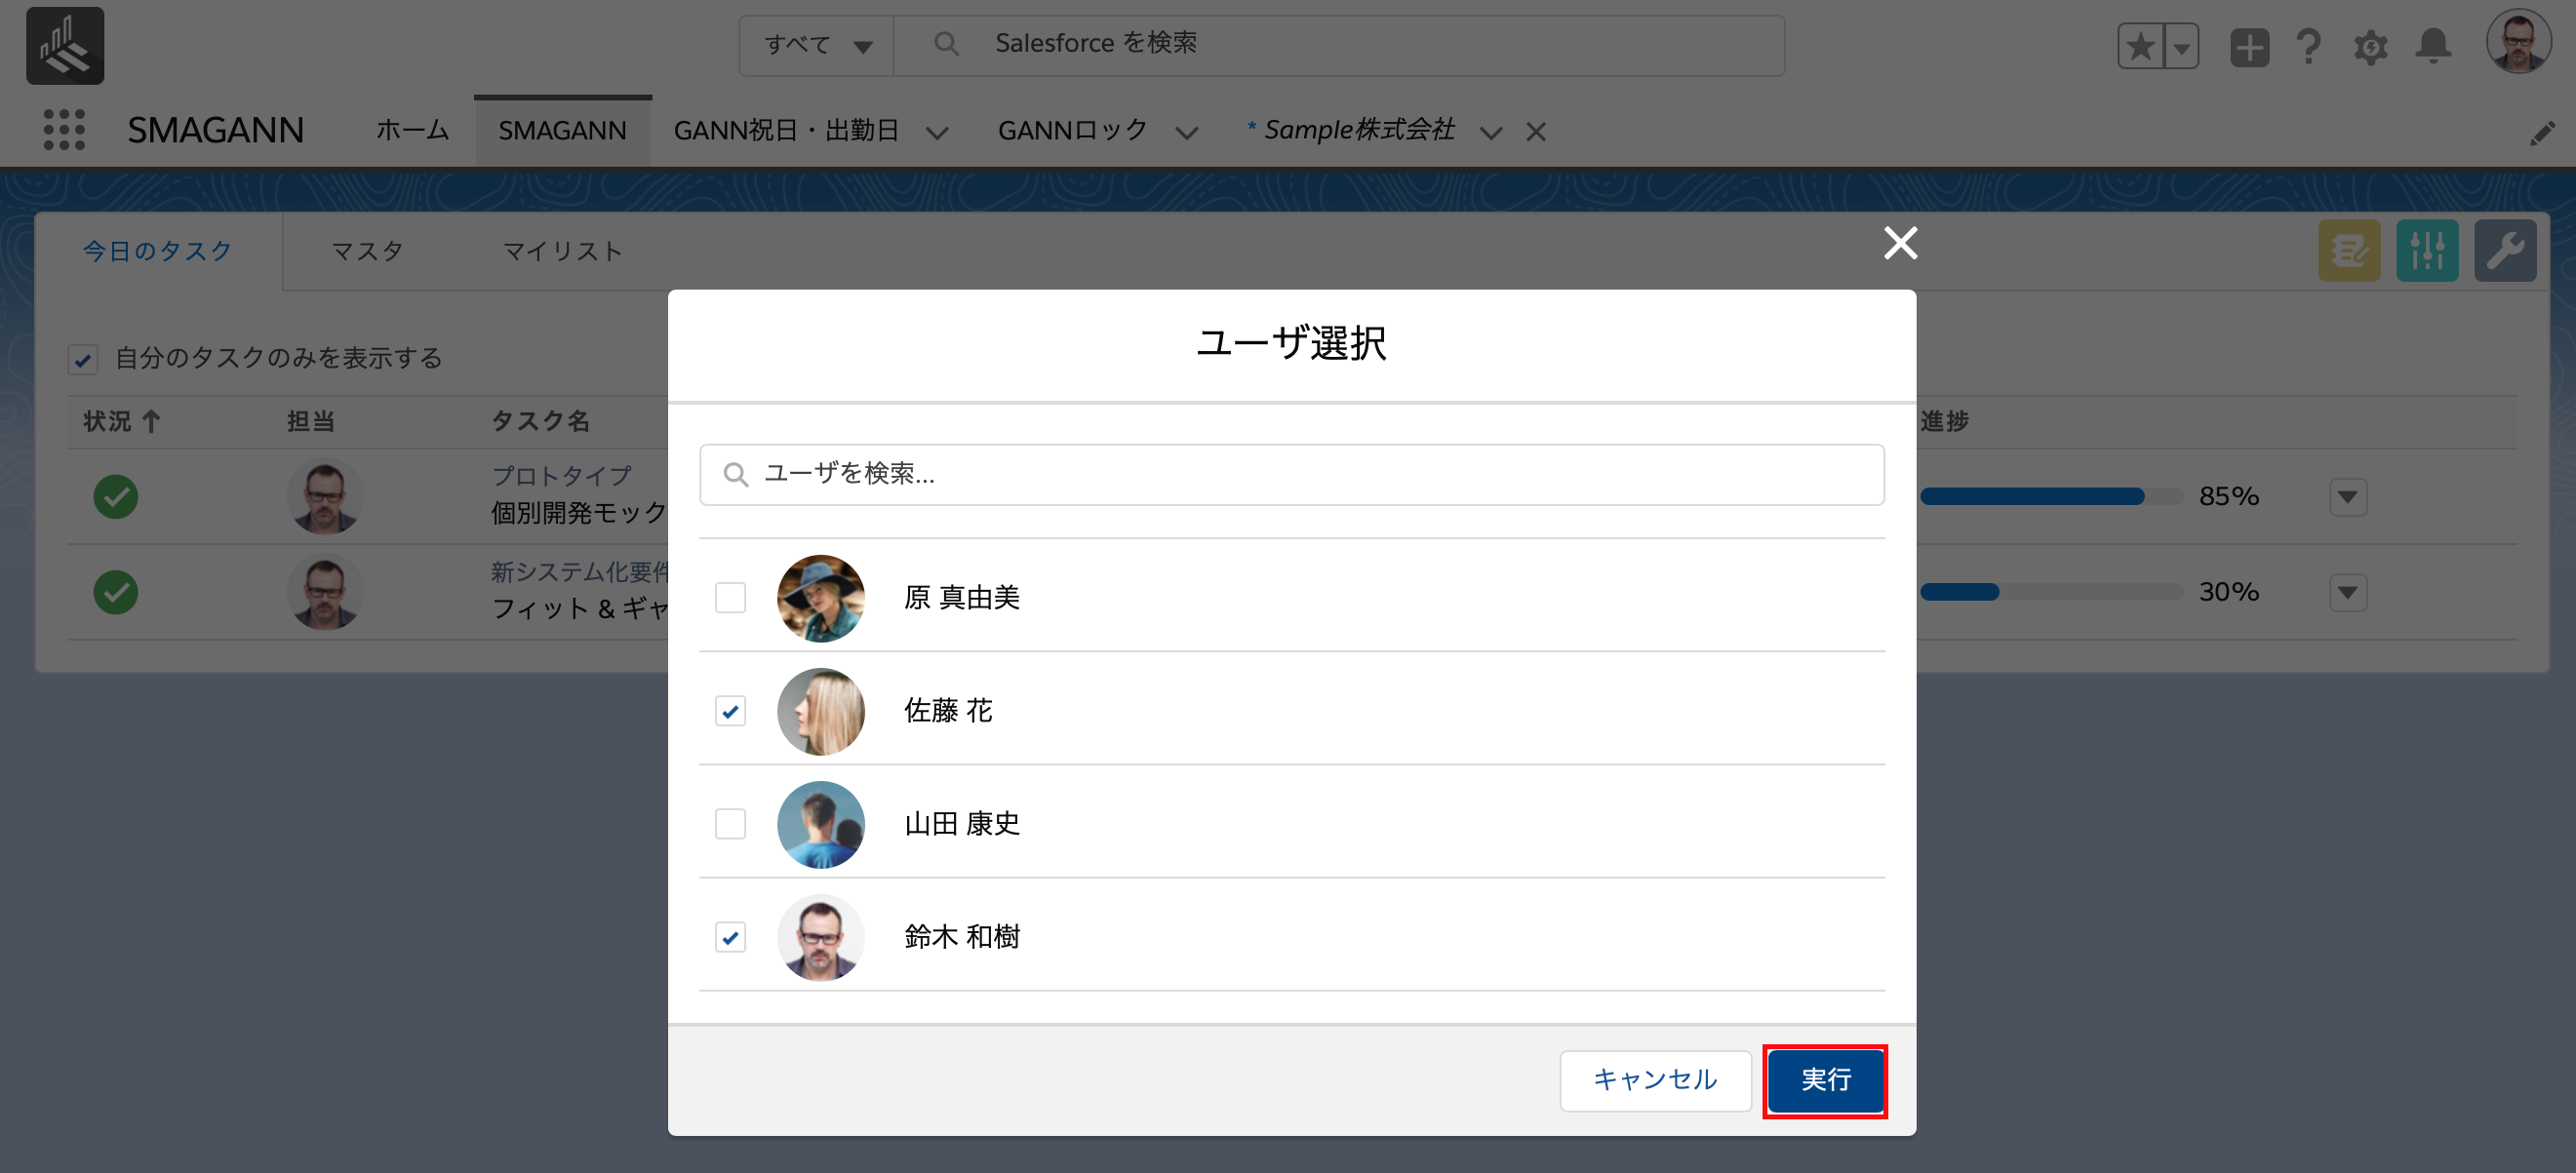Screen dimensions: 2576x1173
Task: Click the 佐藤 花 name text
Action: coord(947,711)
